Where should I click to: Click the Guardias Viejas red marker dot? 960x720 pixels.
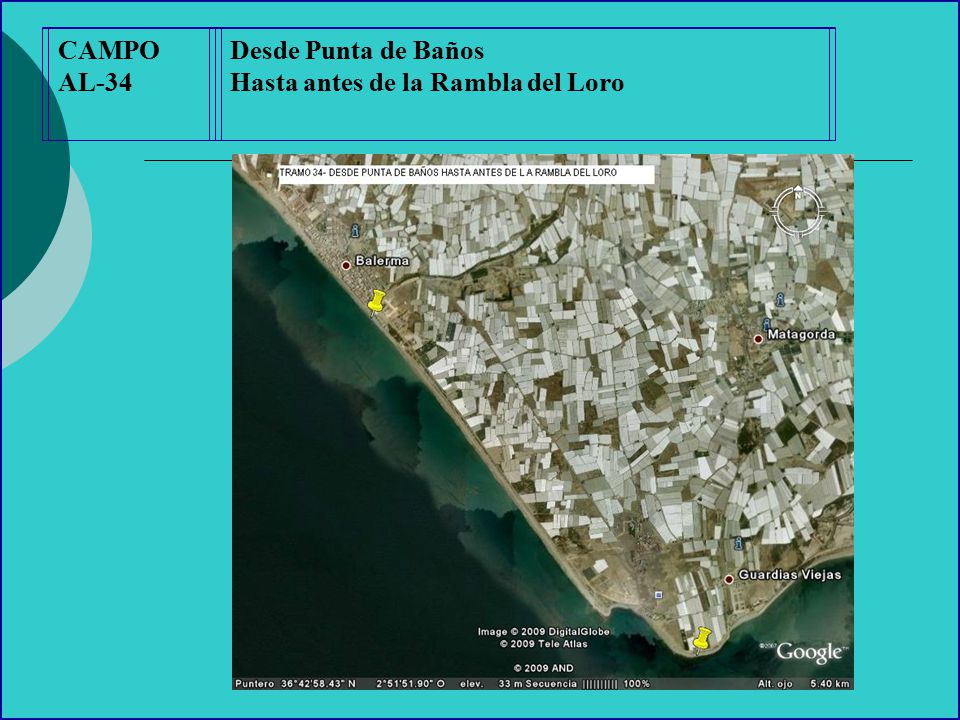coord(729,579)
